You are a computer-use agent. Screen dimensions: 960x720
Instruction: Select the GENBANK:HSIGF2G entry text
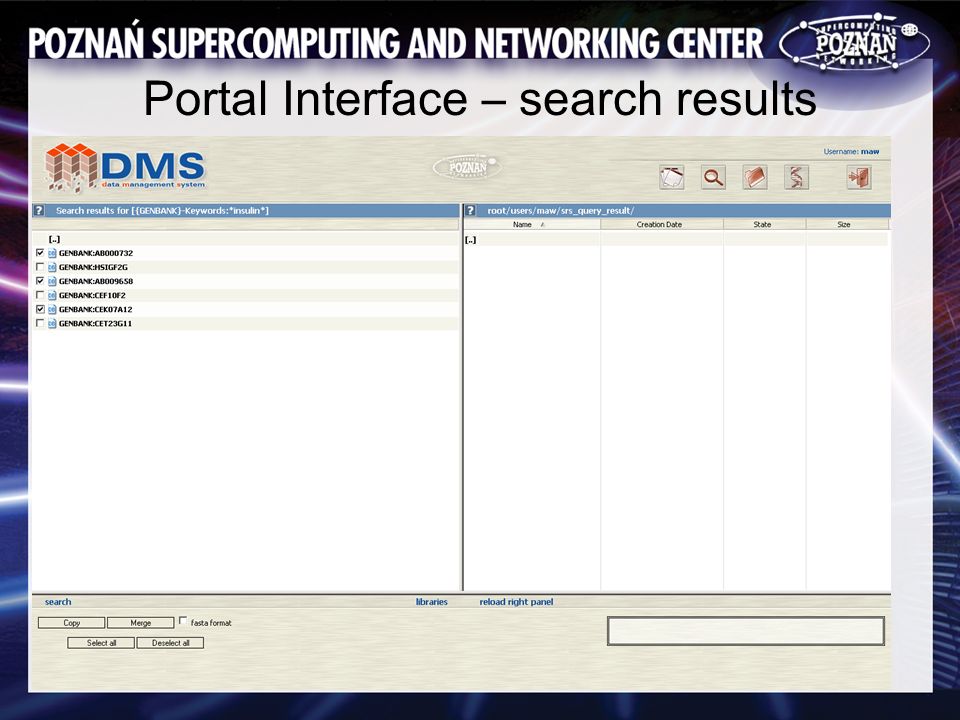[93, 267]
